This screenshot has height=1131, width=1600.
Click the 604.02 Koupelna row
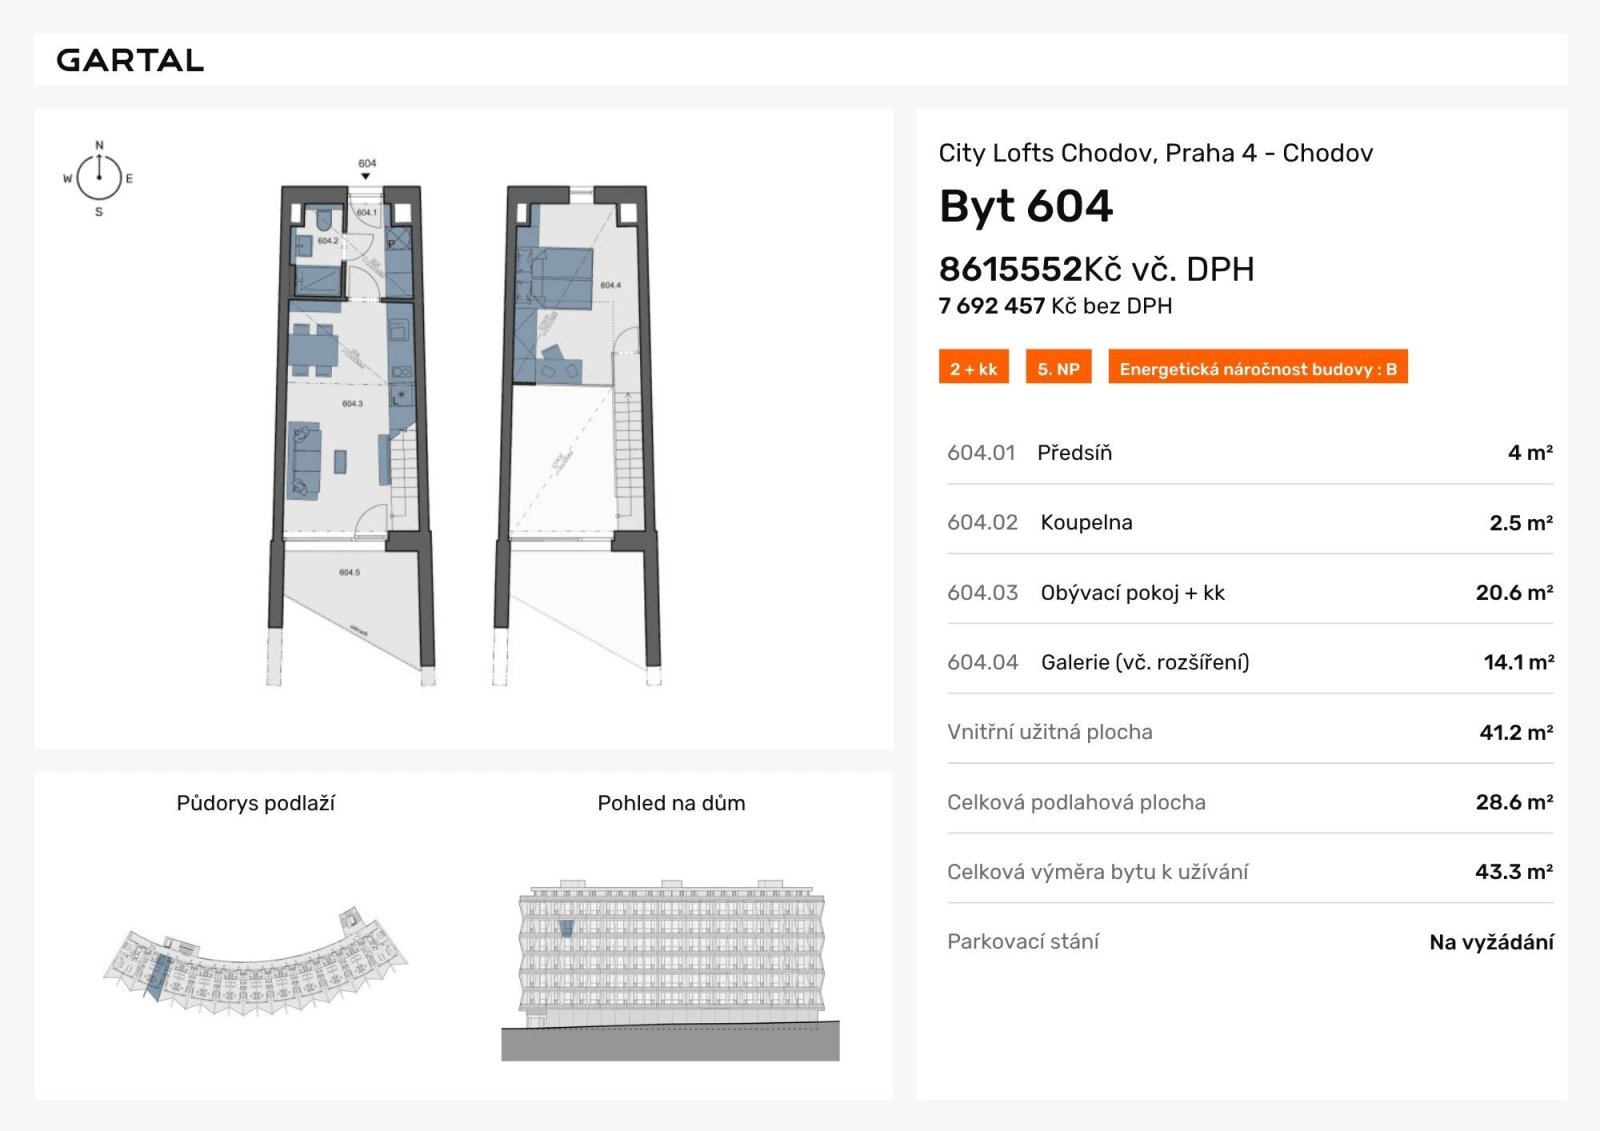coord(1249,523)
